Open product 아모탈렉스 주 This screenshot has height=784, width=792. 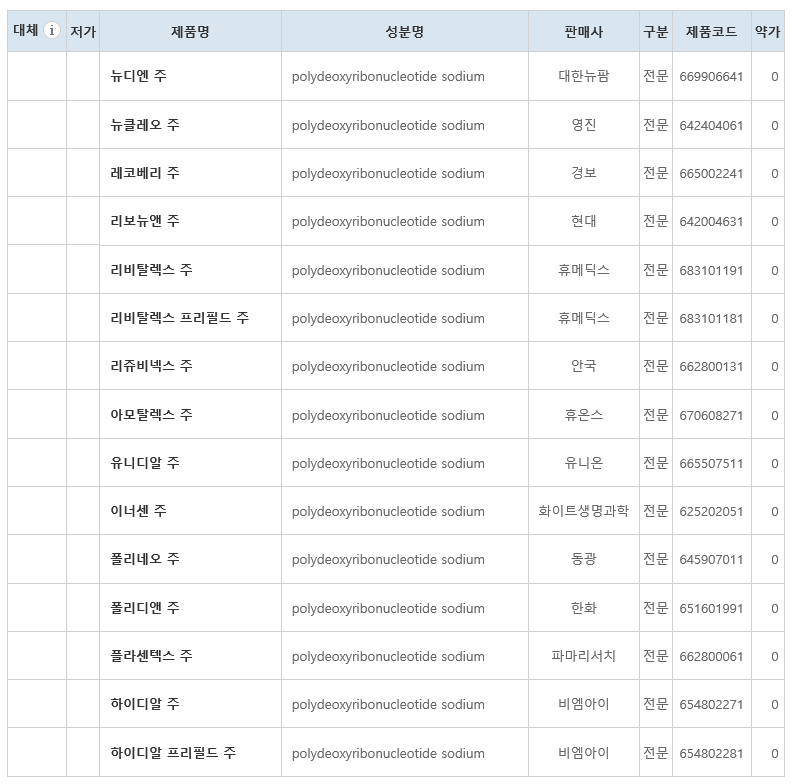[152, 415]
